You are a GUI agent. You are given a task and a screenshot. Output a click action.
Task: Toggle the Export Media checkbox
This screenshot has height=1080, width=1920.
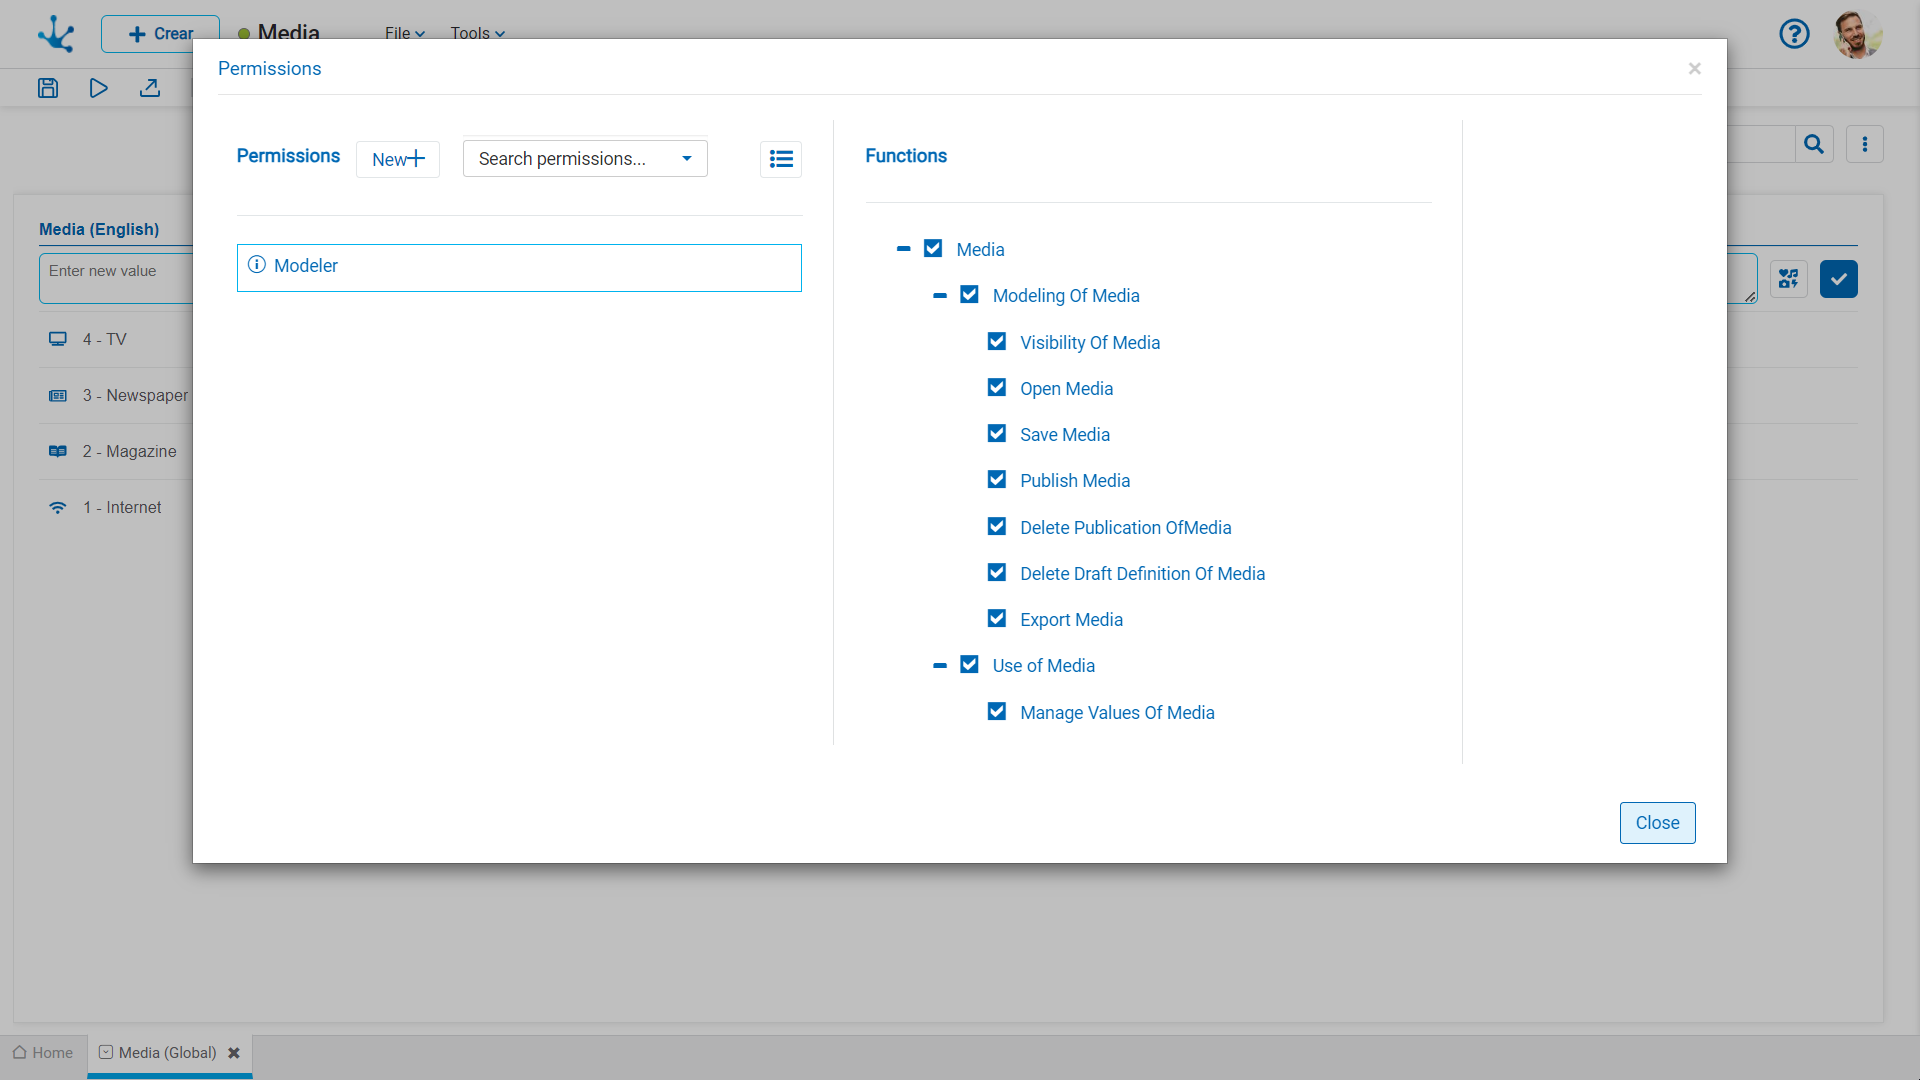(997, 619)
